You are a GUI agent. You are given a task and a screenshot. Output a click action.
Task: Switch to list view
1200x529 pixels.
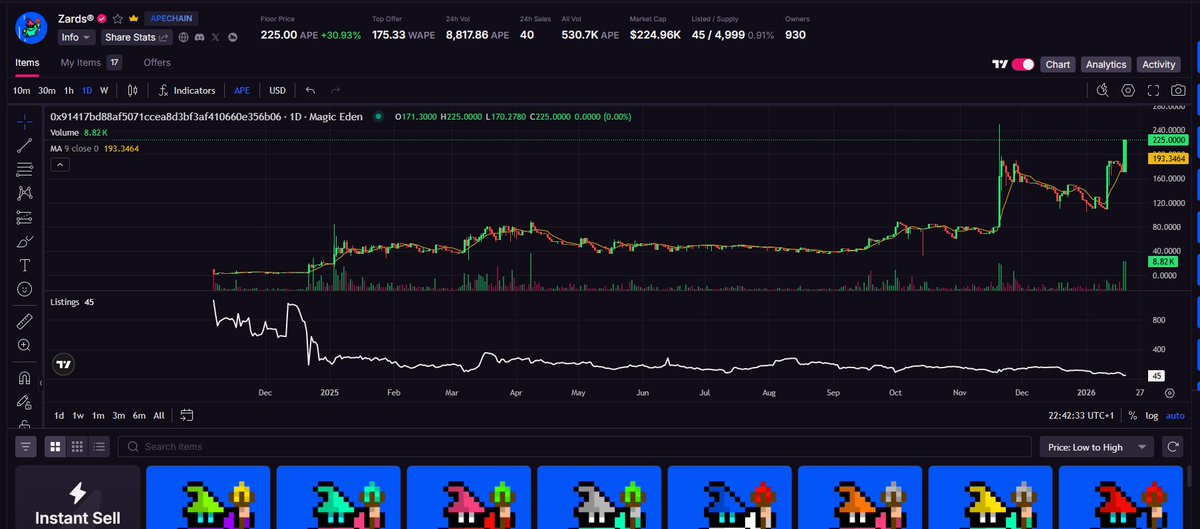[x=98, y=447]
